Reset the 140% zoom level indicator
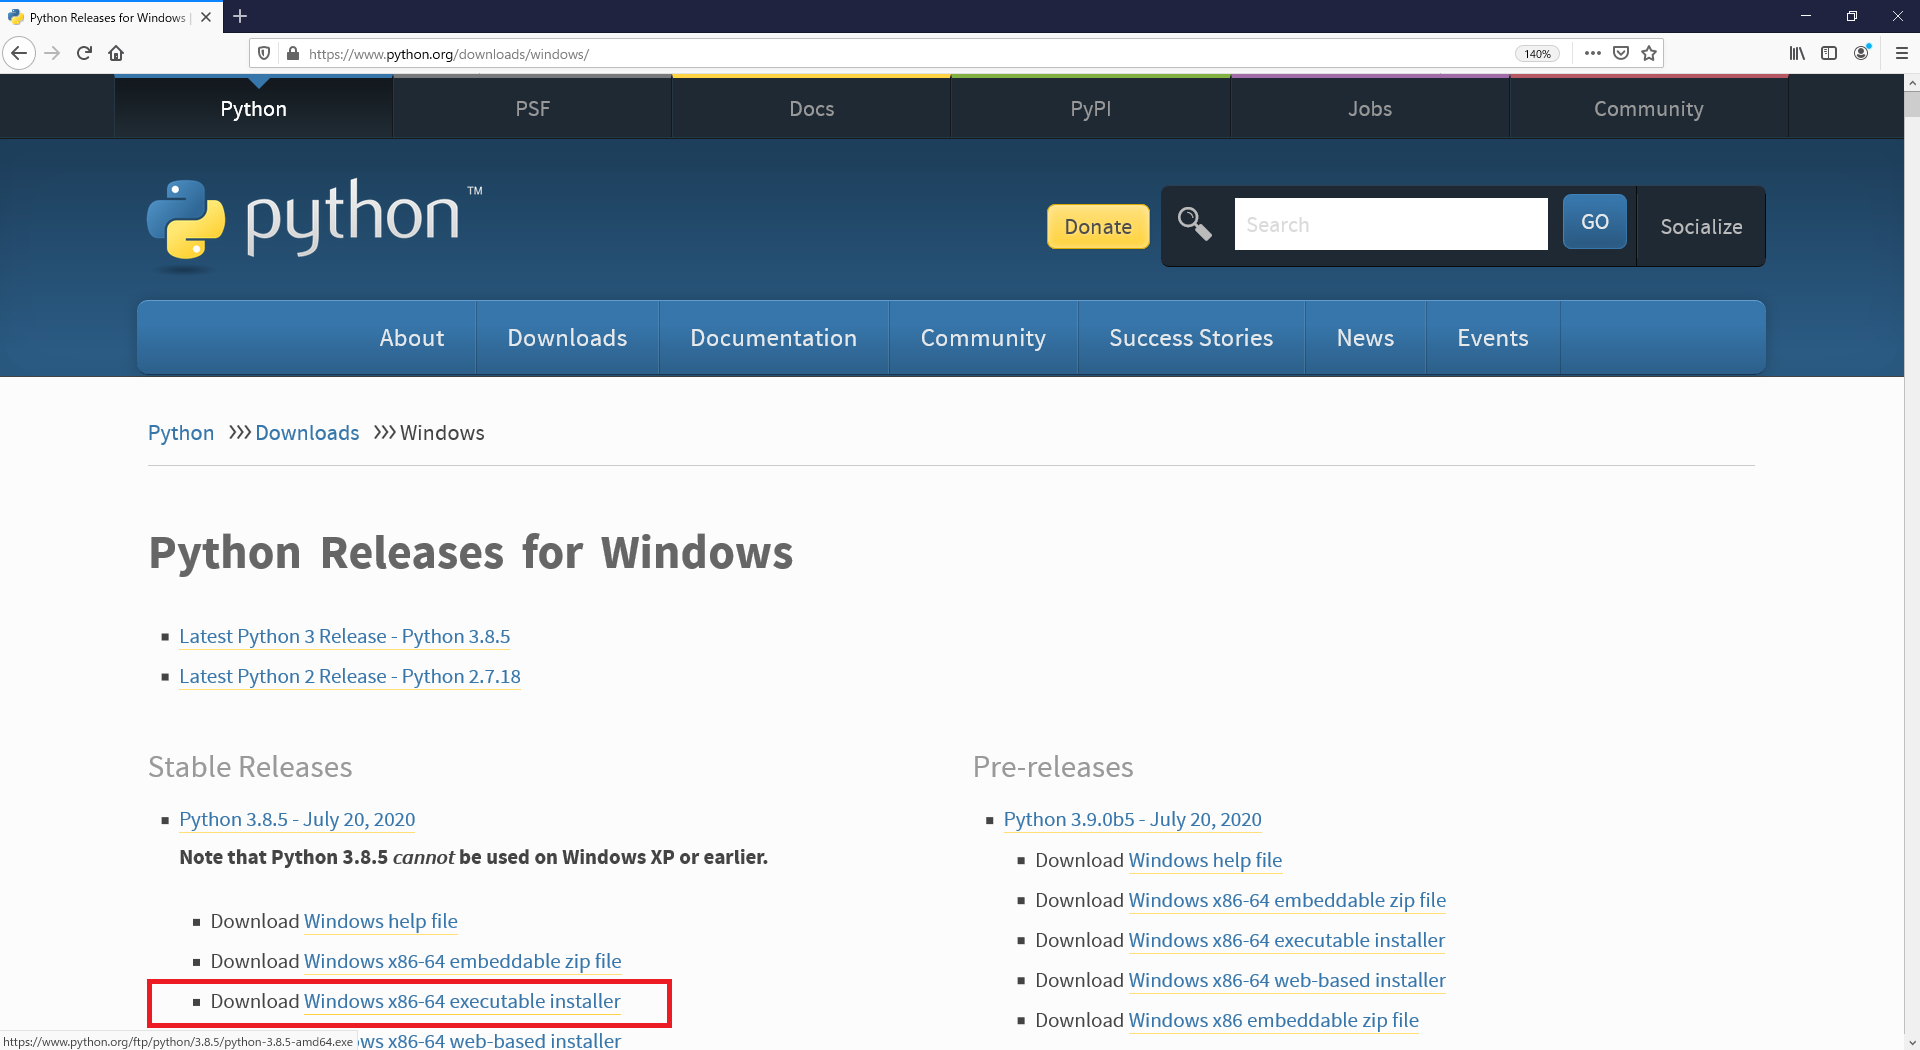Viewport: 1920px width, 1050px height. [1537, 54]
